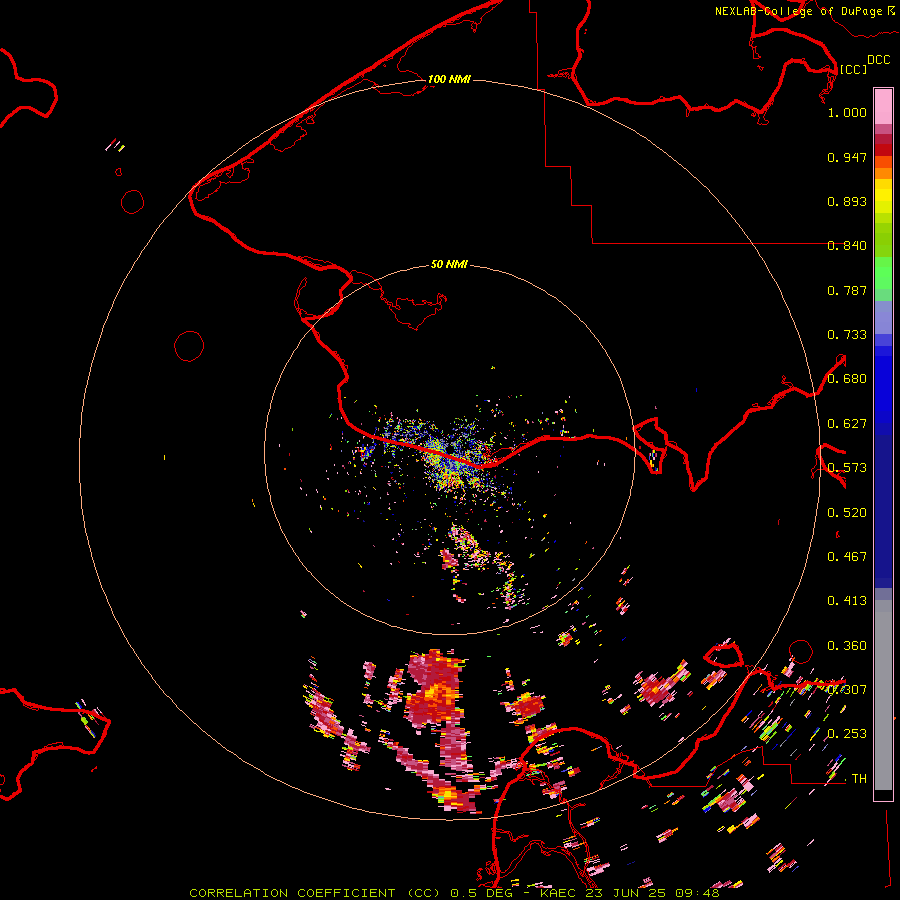Select the 0.733 legend value
Screen dimensions: 900x900
coord(847,335)
